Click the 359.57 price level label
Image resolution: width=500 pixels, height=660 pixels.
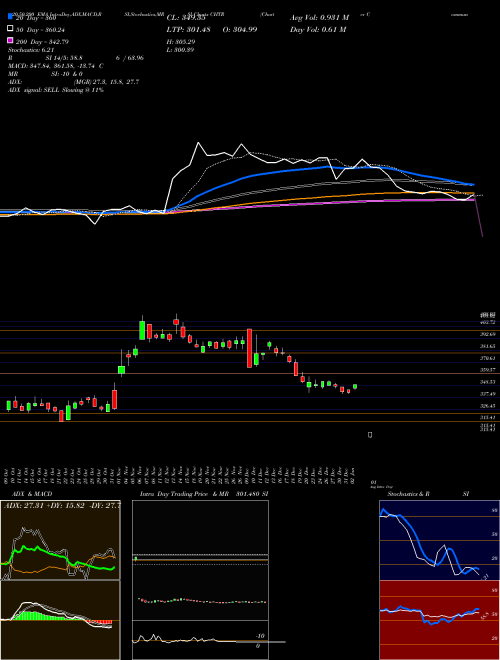[x=487, y=370]
